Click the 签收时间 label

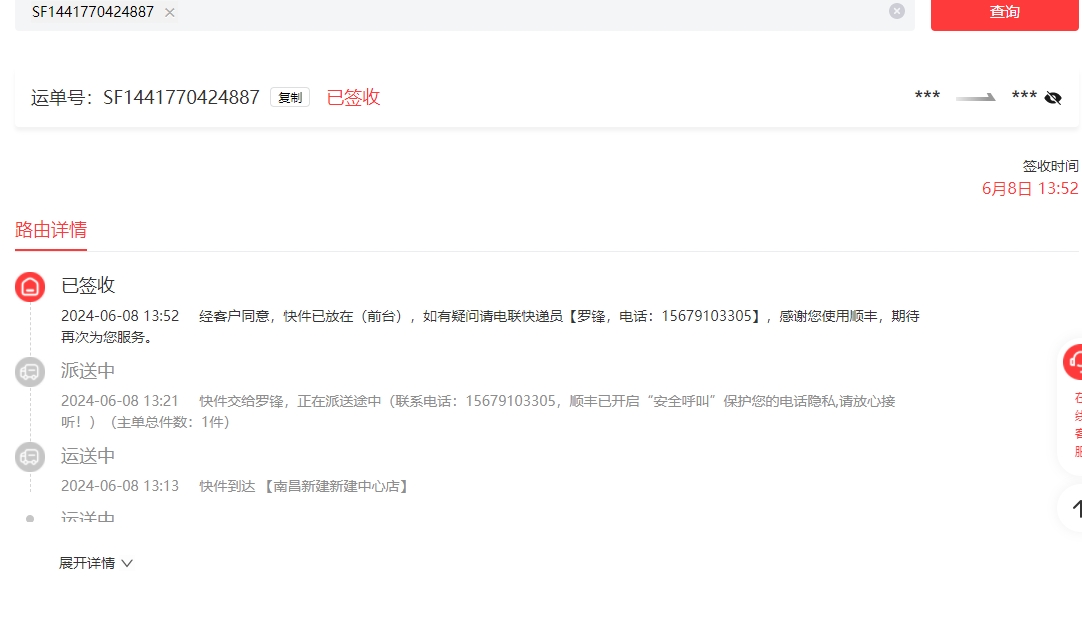(x=1050, y=166)
